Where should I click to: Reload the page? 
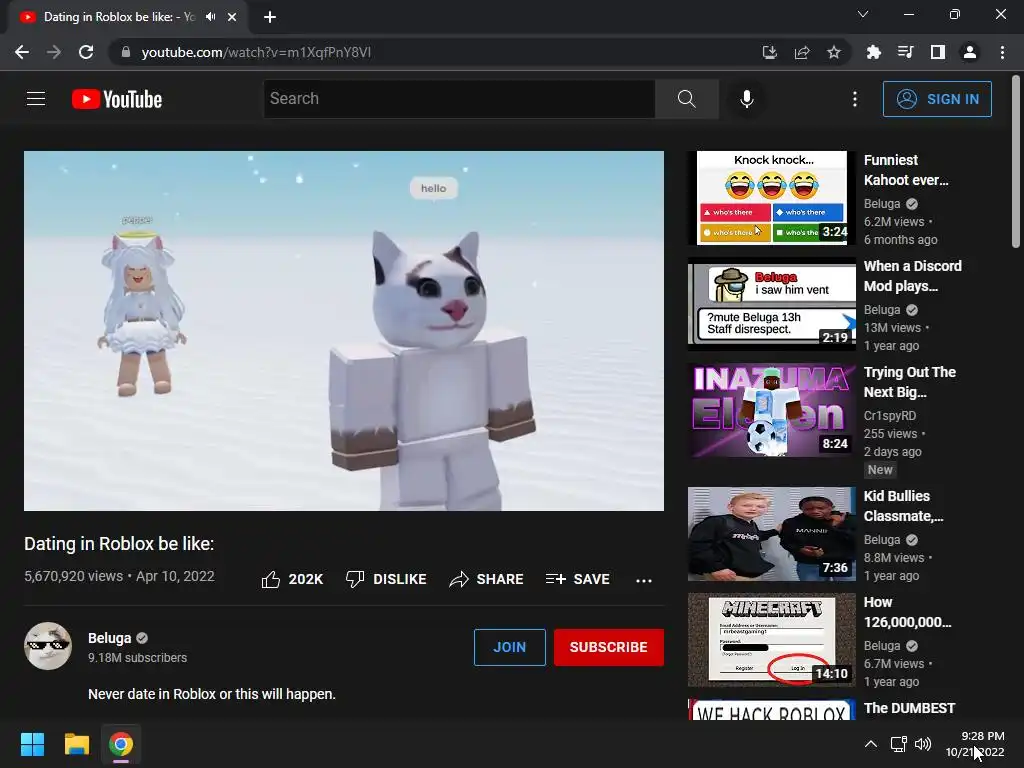tap(86, 52)
